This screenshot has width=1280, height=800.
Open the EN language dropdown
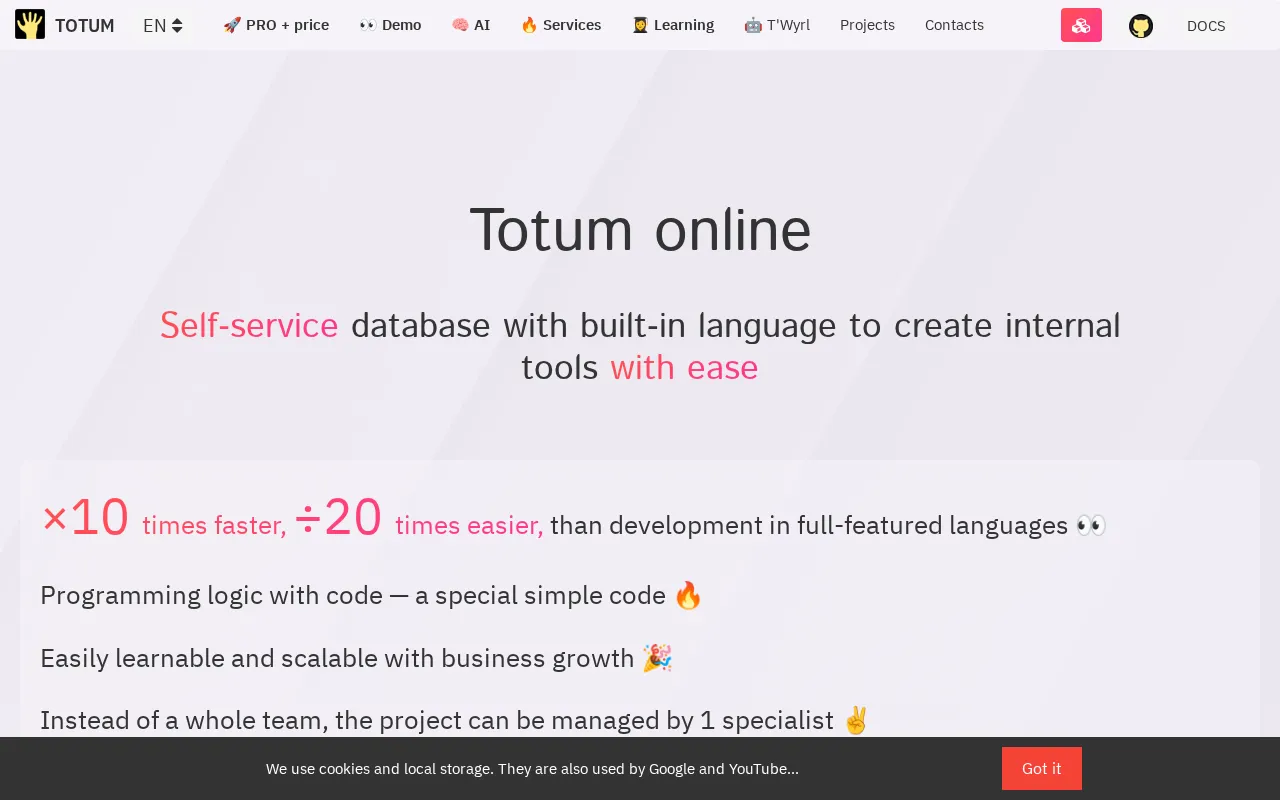(162, 26)
